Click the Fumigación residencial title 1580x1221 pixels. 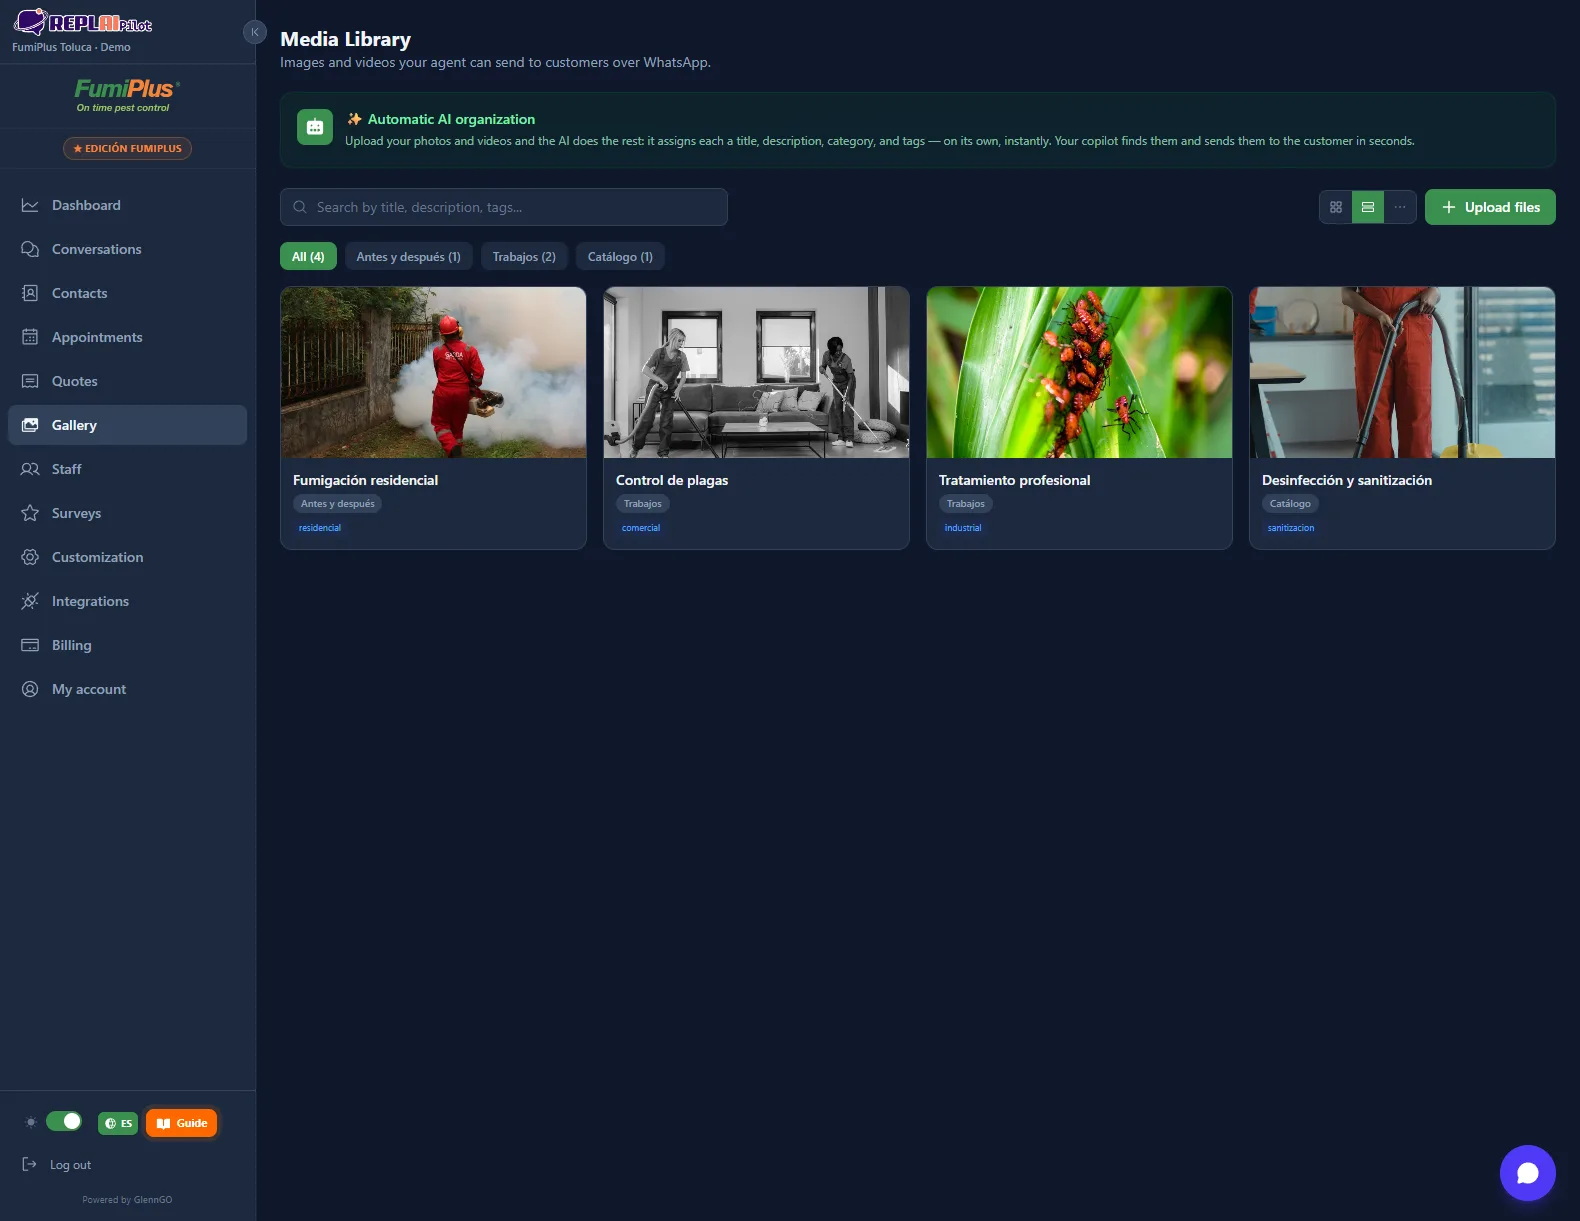[365, 480]
